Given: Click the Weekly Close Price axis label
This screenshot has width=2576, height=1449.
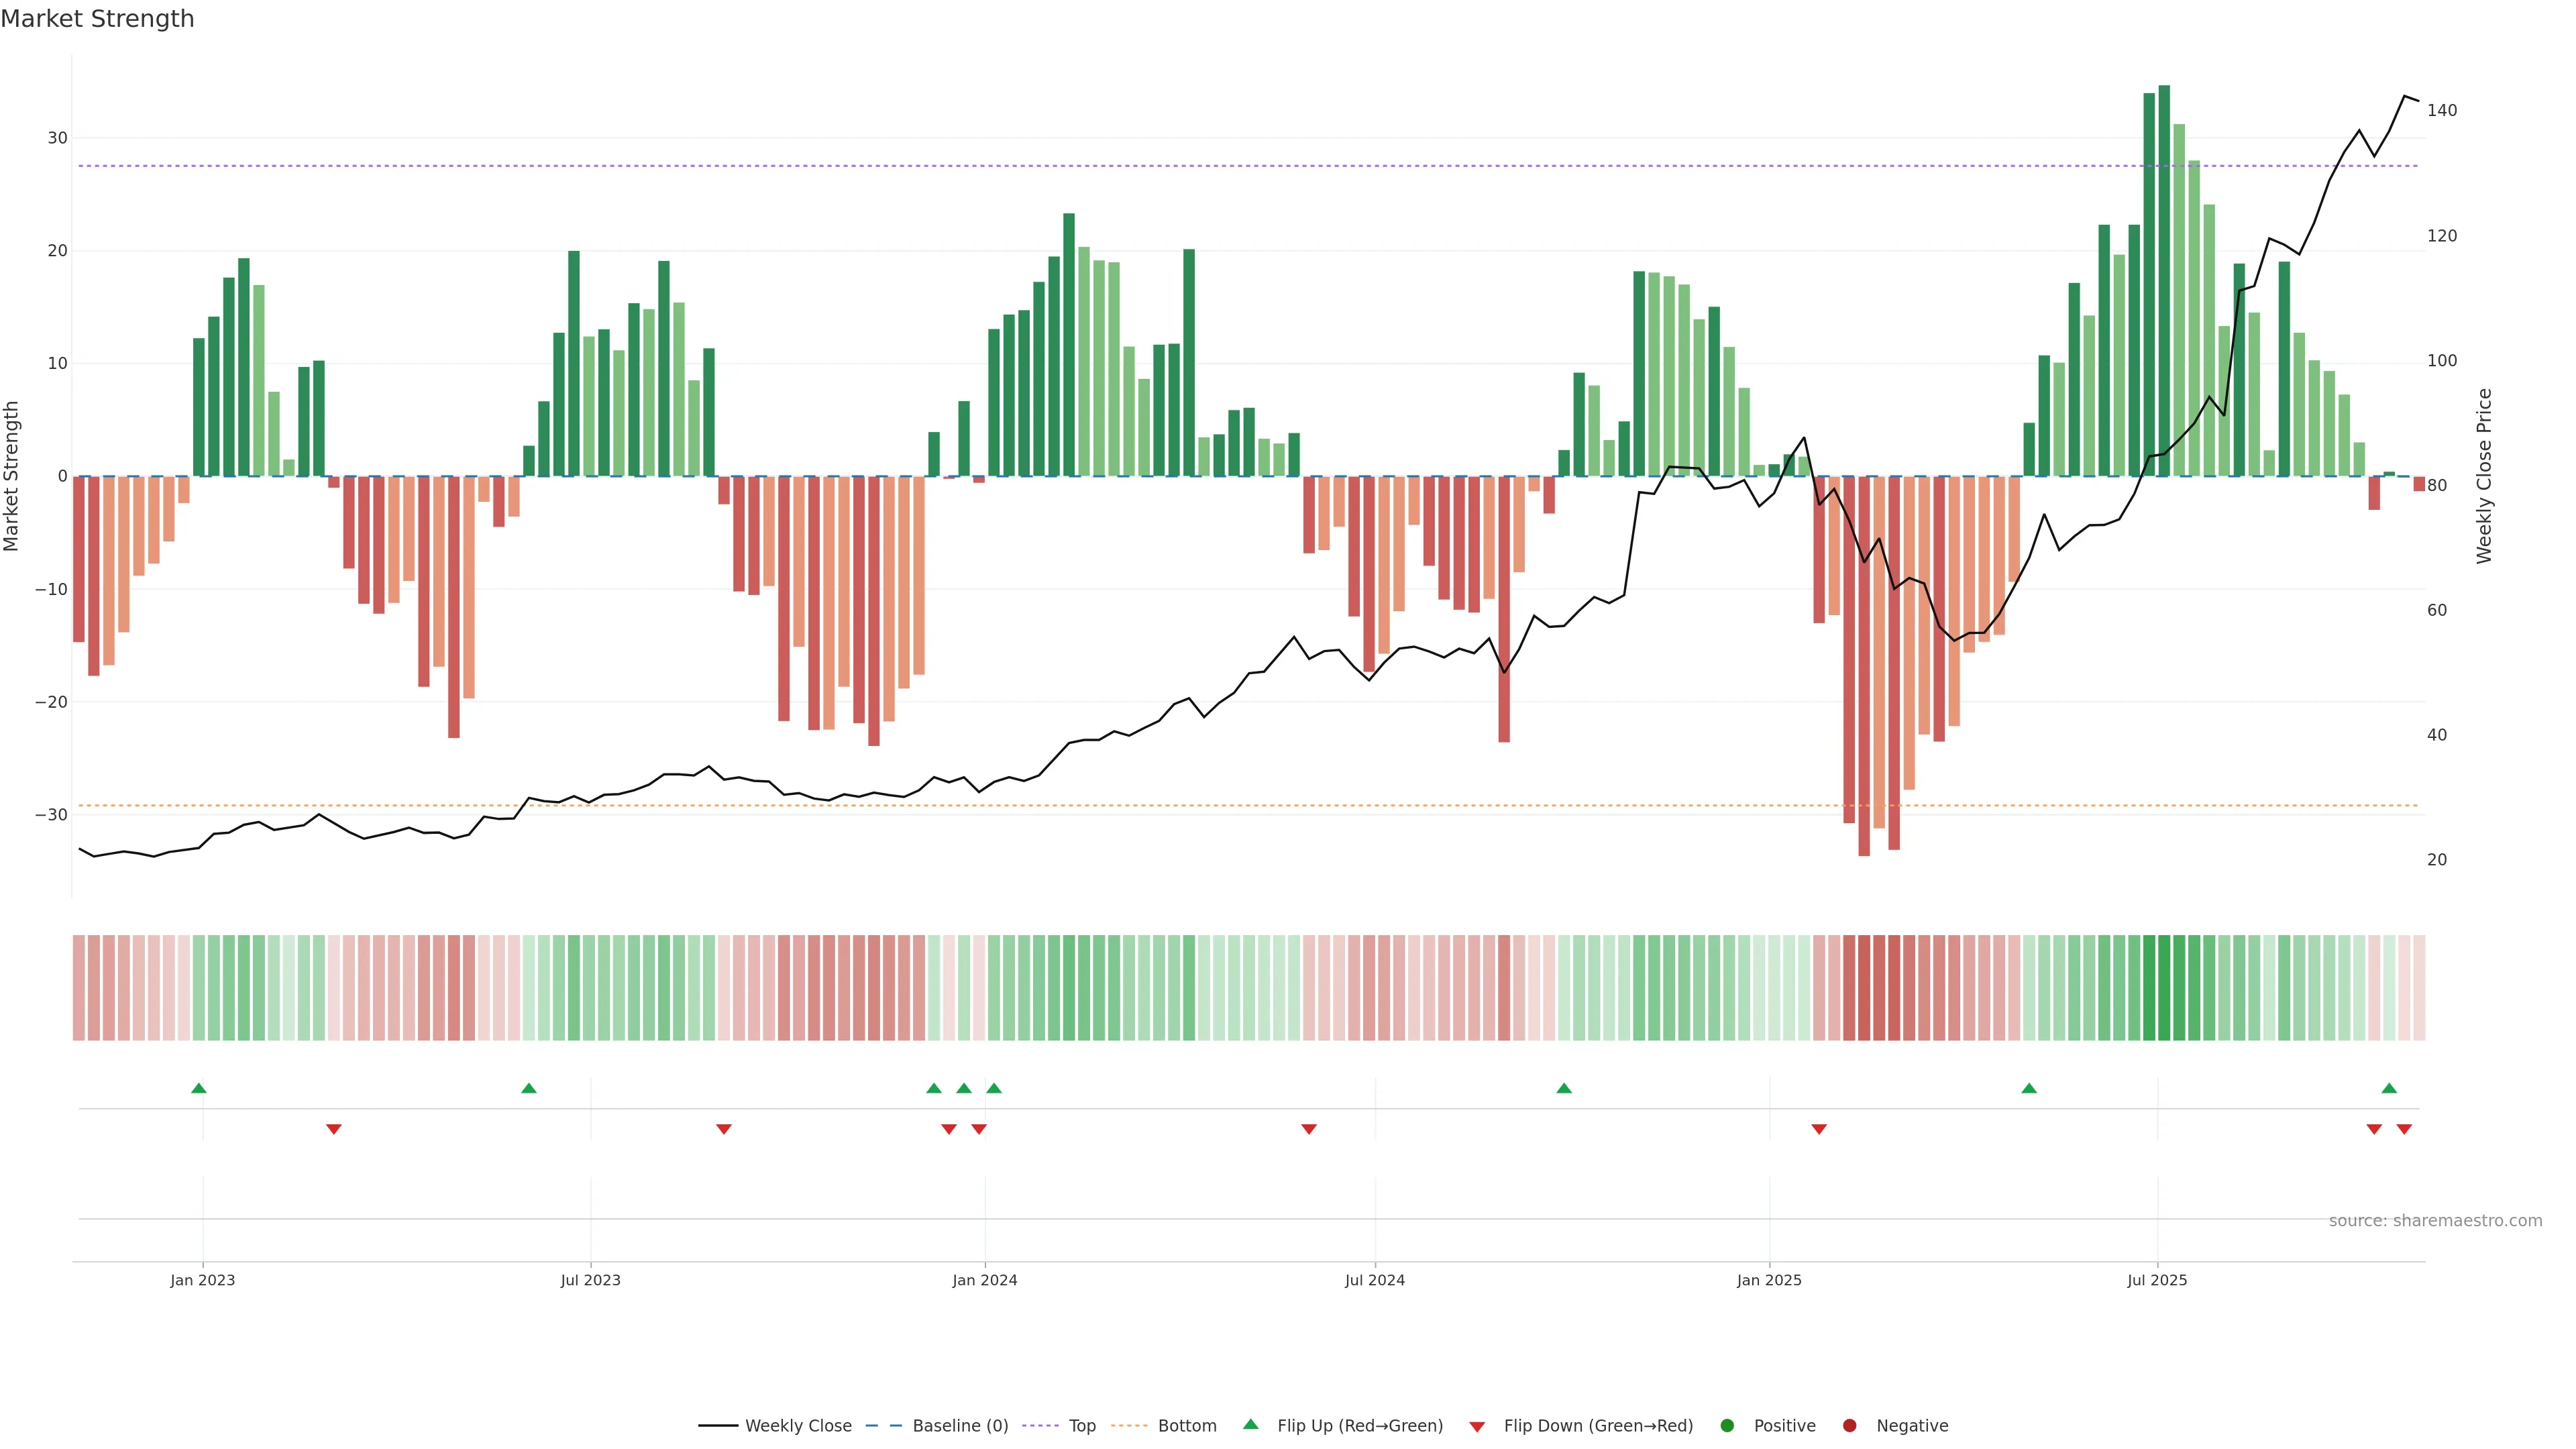Looking at the screenshot, I should (2485, 476).
